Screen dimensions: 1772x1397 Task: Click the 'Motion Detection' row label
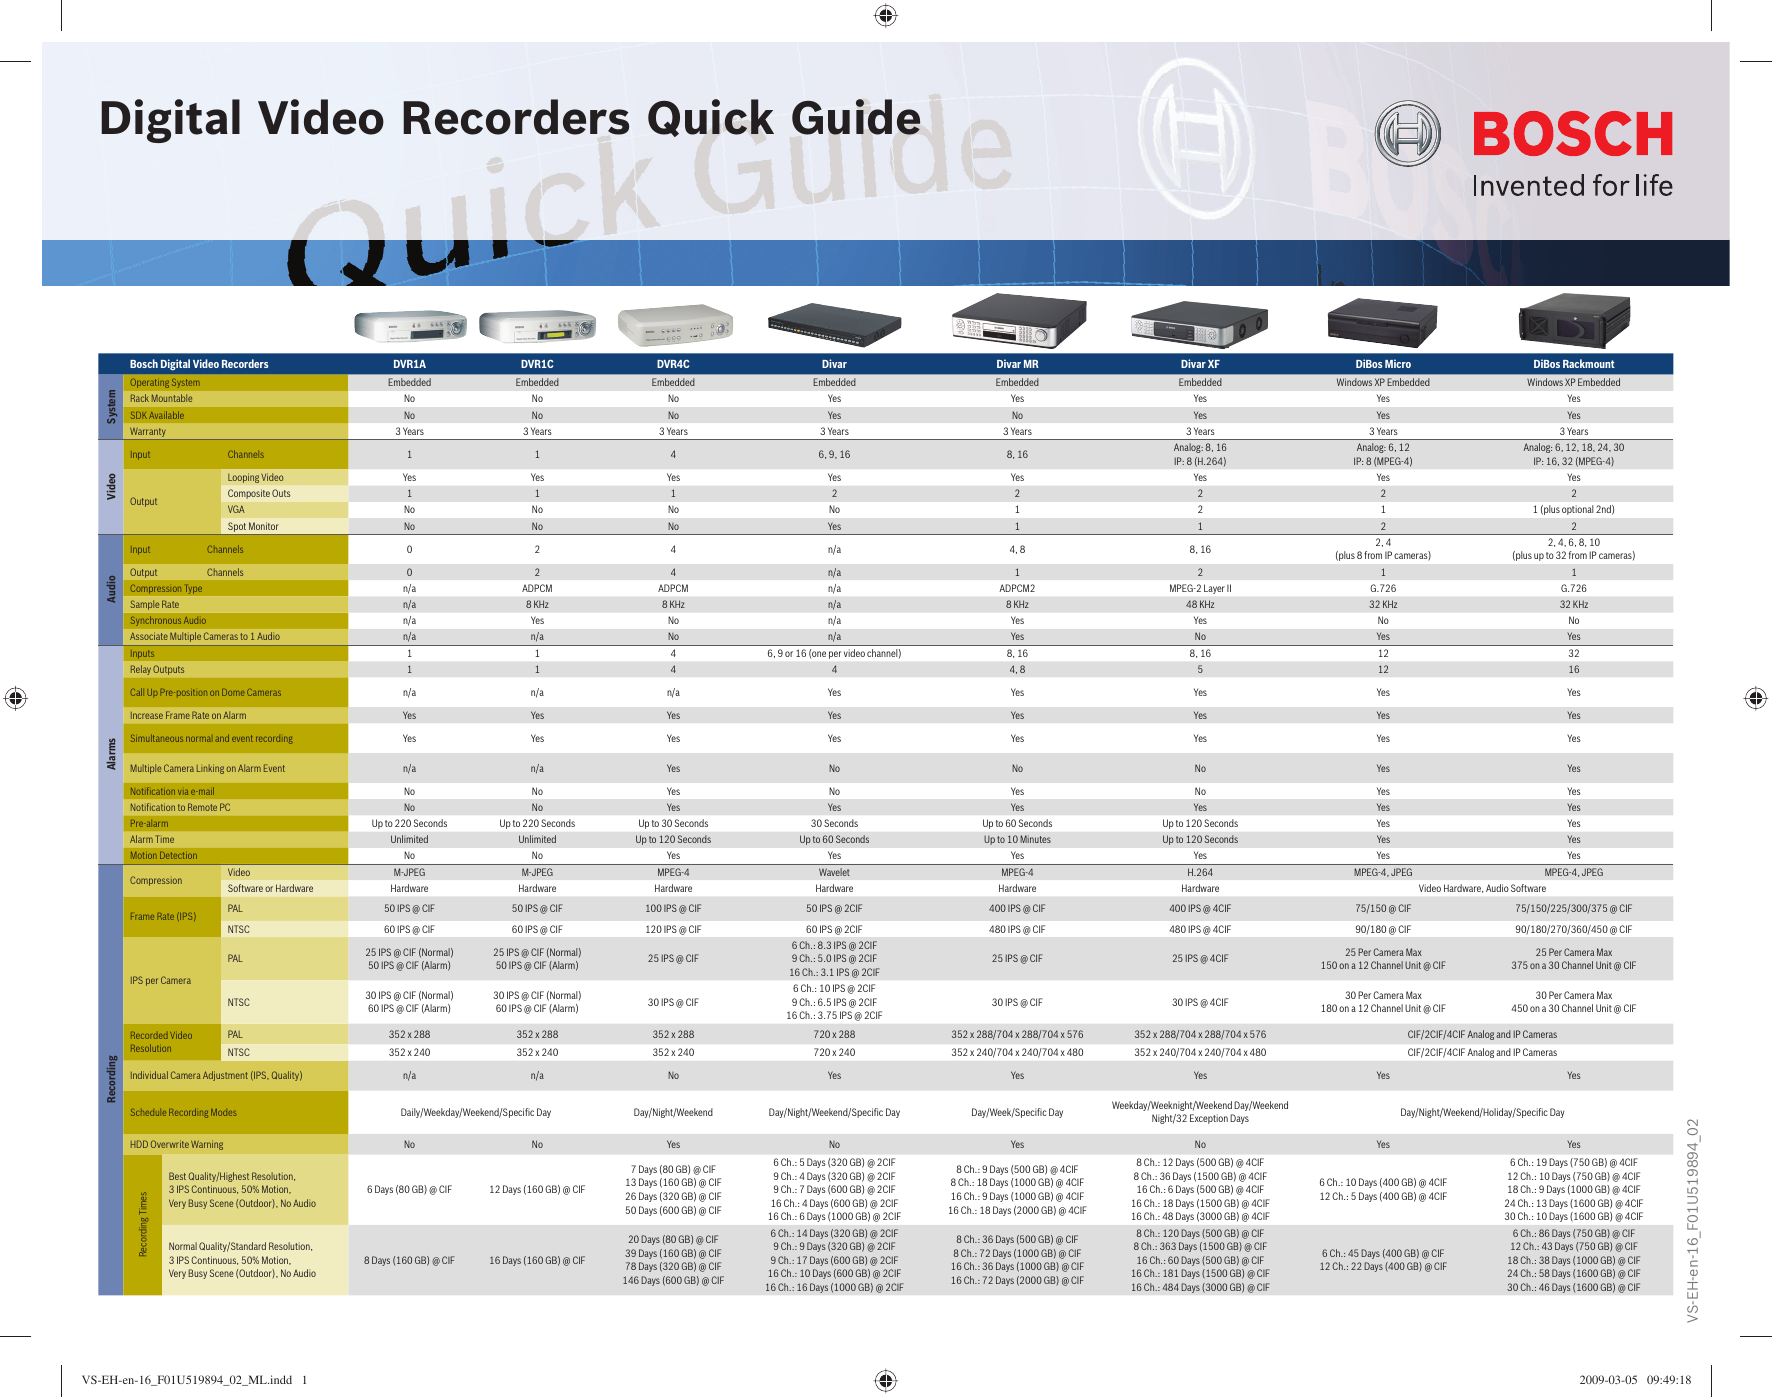point(164,856)
